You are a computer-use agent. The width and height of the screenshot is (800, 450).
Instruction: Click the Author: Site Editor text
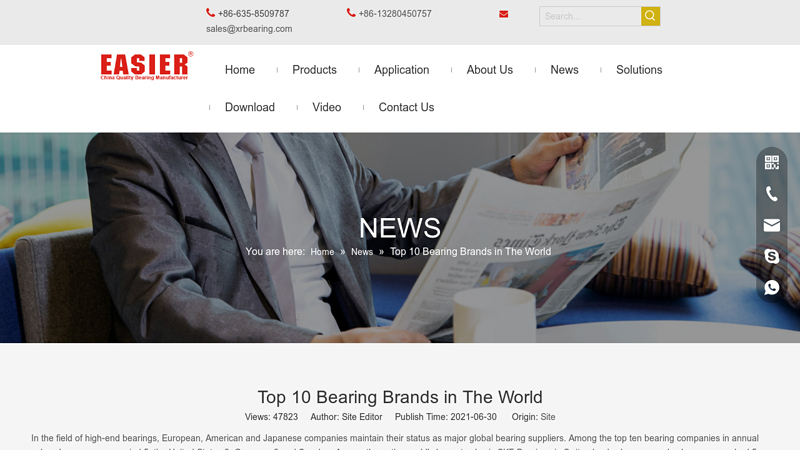[x=346, y=417]
